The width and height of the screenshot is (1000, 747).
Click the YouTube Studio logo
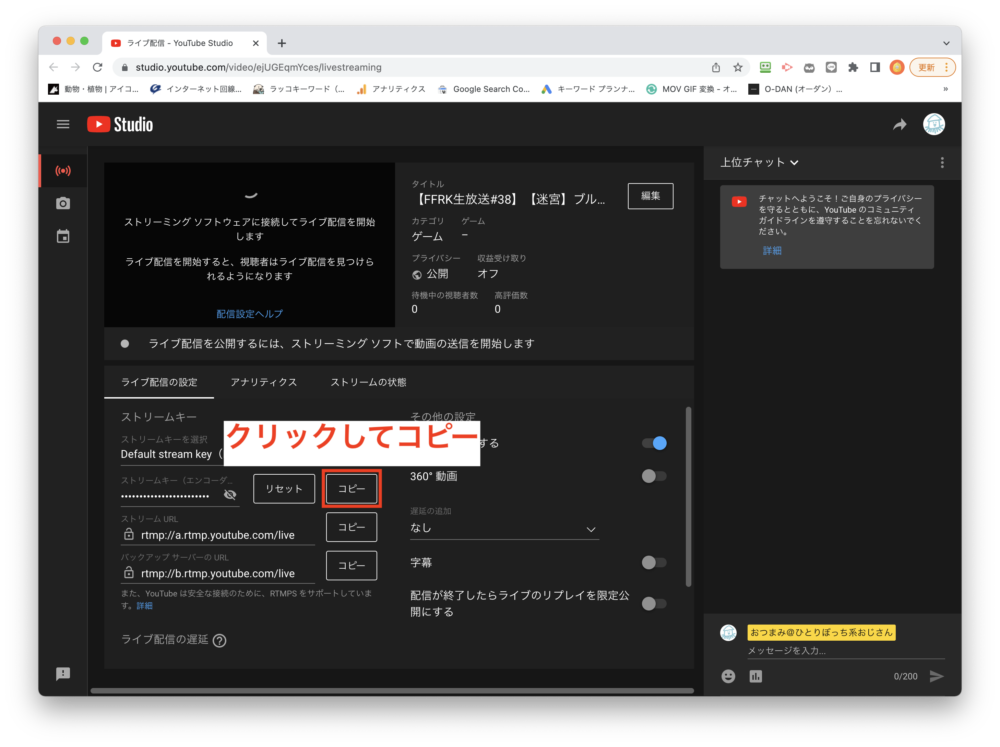pos(120,124)
